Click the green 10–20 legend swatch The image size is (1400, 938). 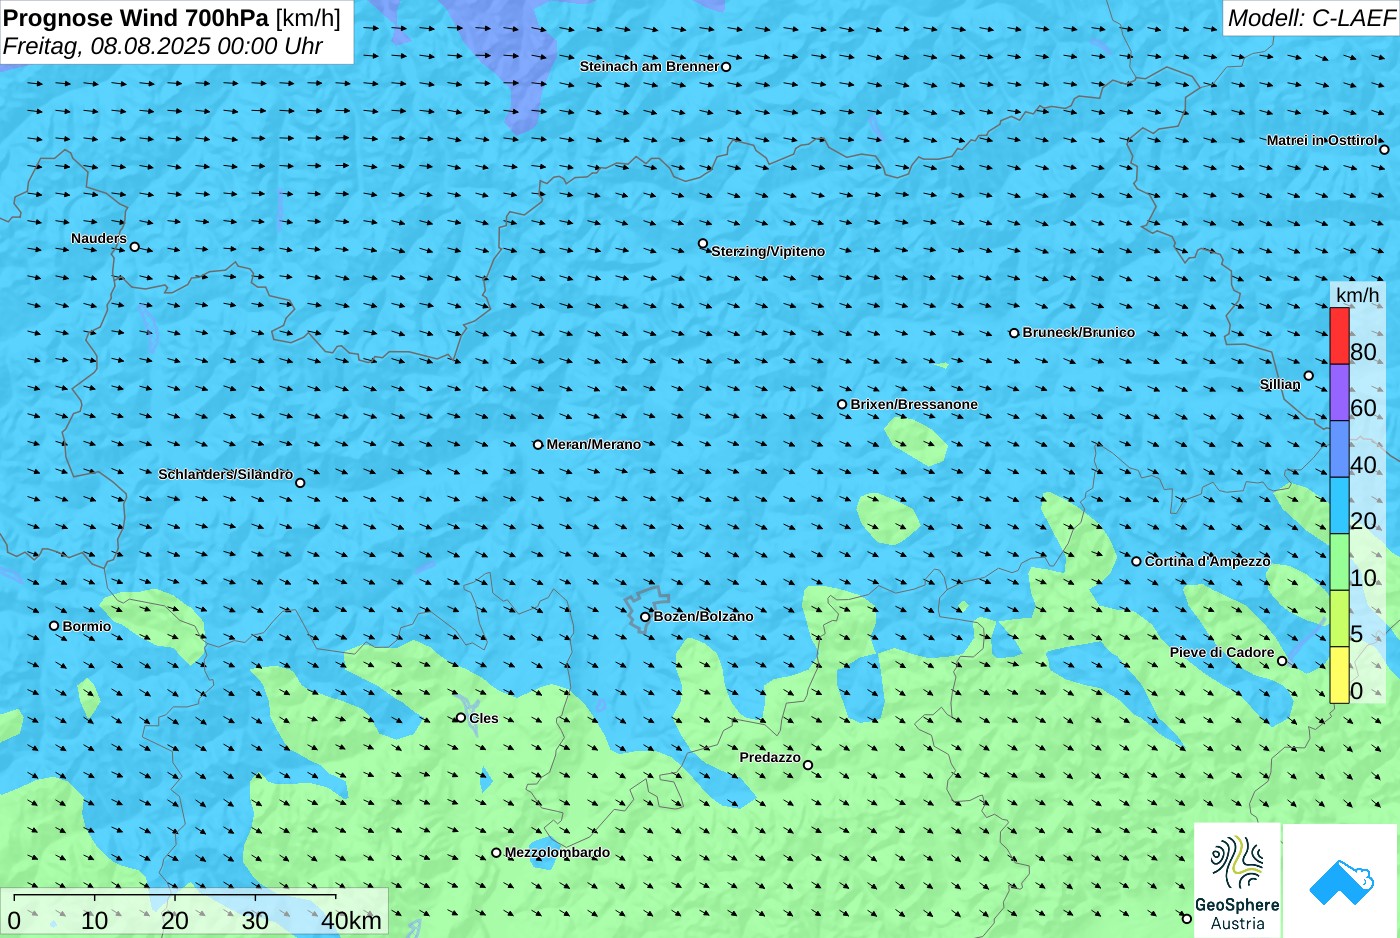[1339, 562]
